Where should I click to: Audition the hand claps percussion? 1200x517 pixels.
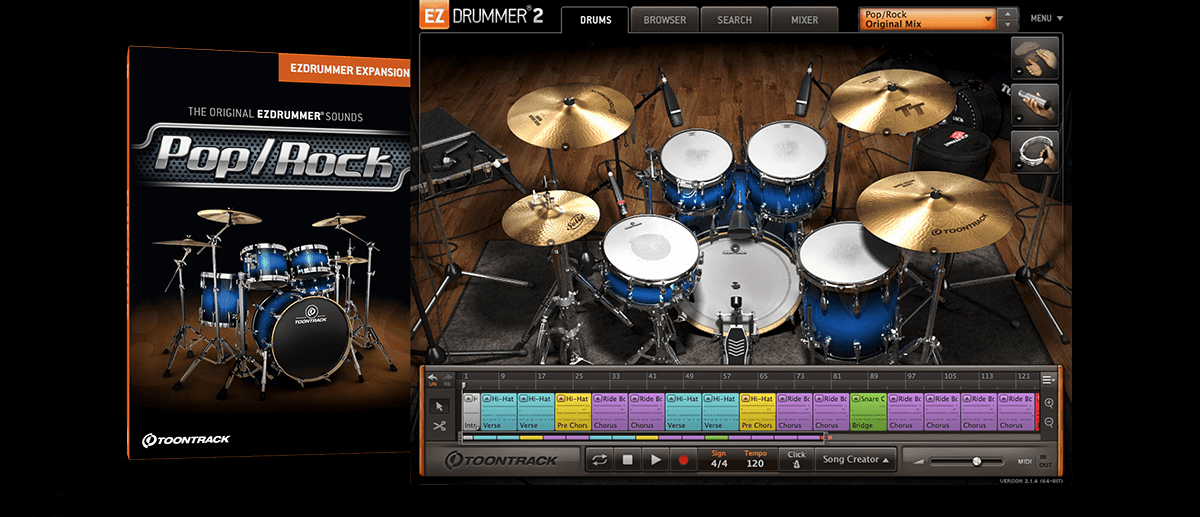(1036, 59)
